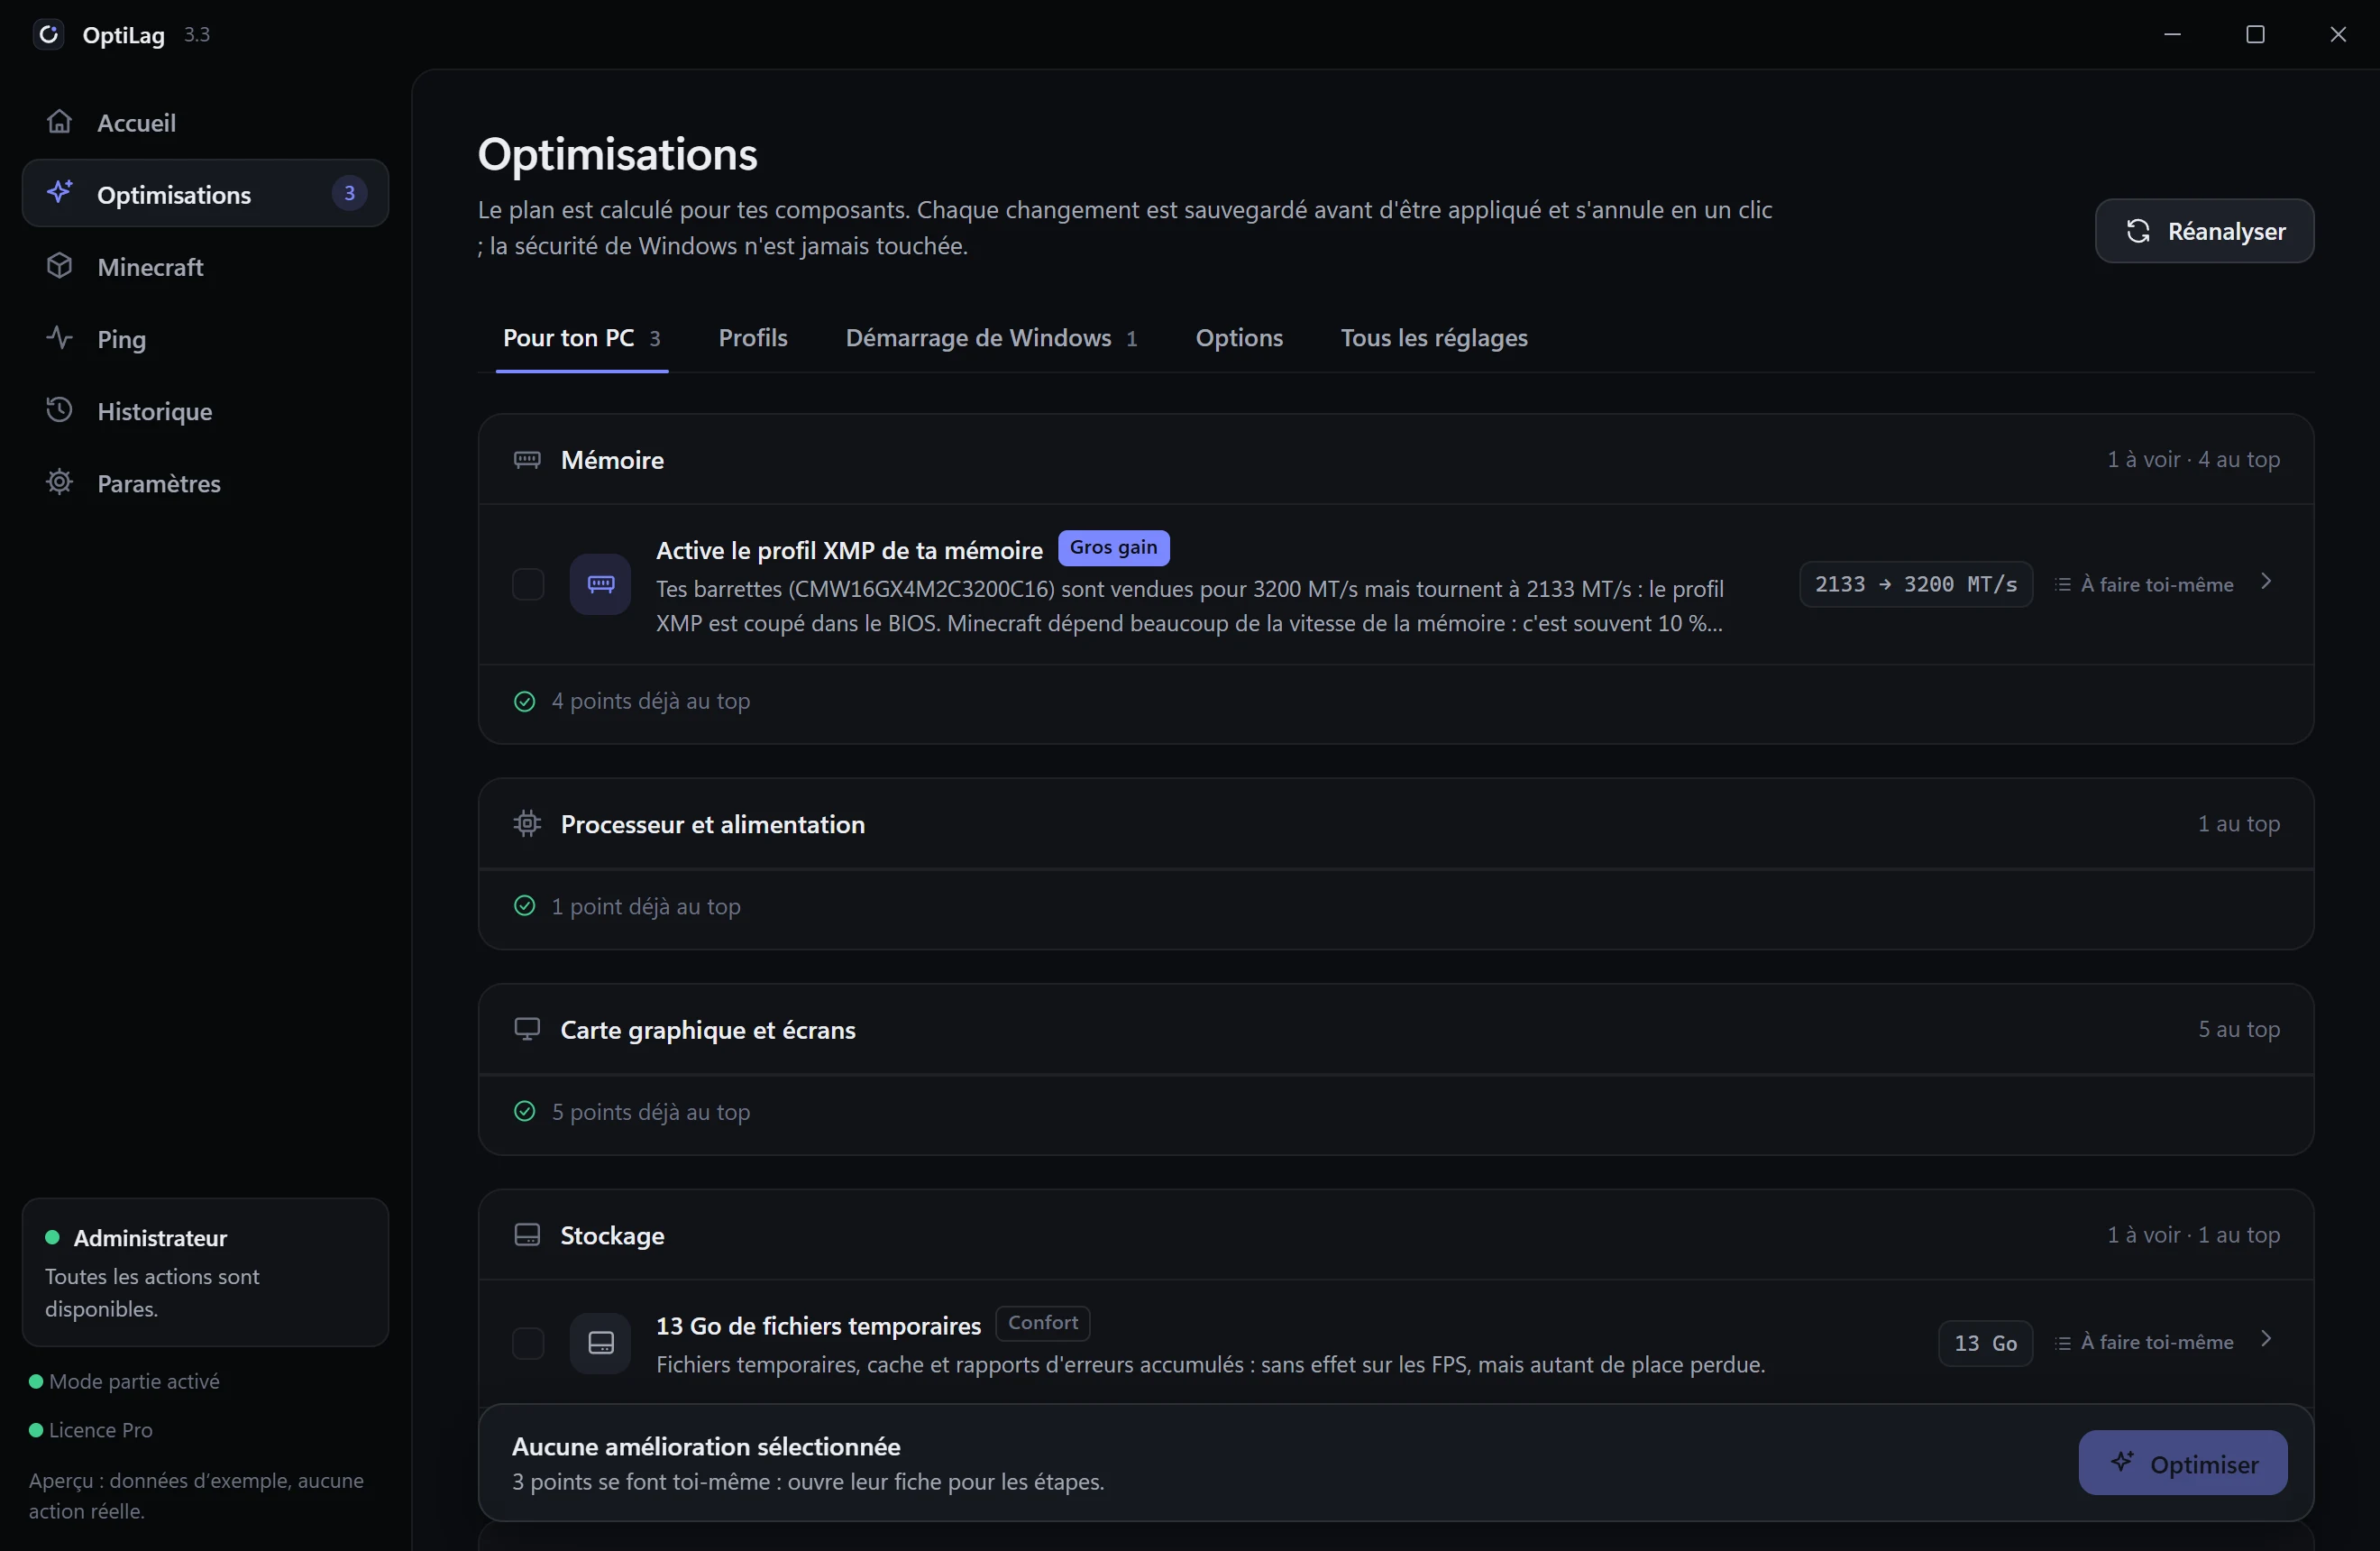Viewport: 2380px width, 1551px height.
Task: Click the Paramètres gear icon
Action: (x=60, y=482)
